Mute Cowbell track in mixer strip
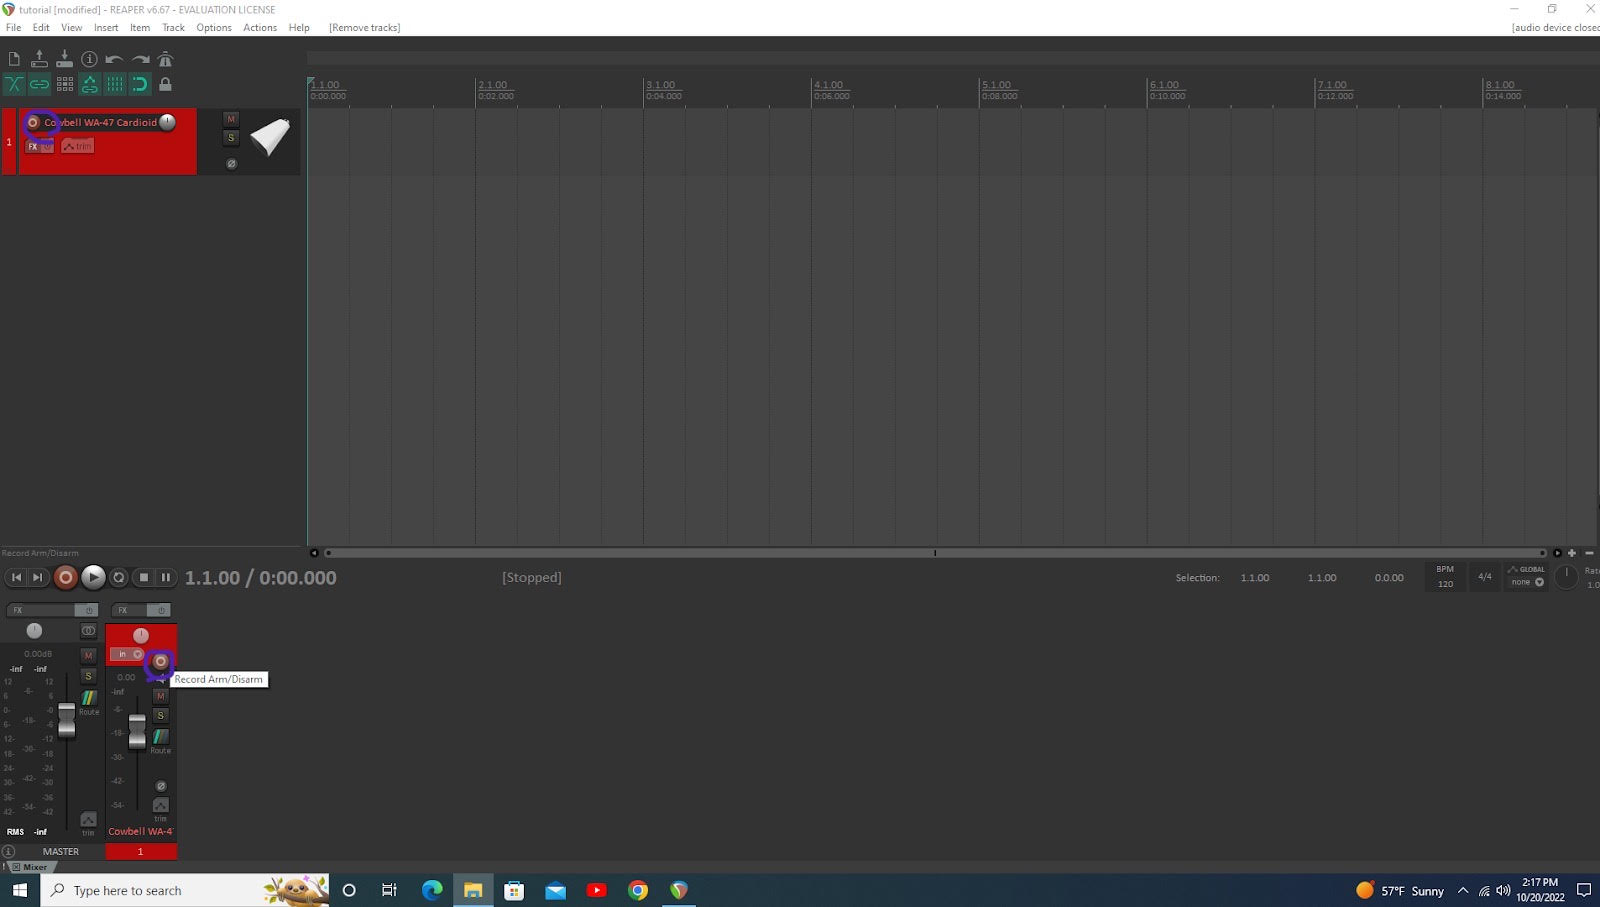This screenshot has width=1600, height=907. (x=160, y=696)
